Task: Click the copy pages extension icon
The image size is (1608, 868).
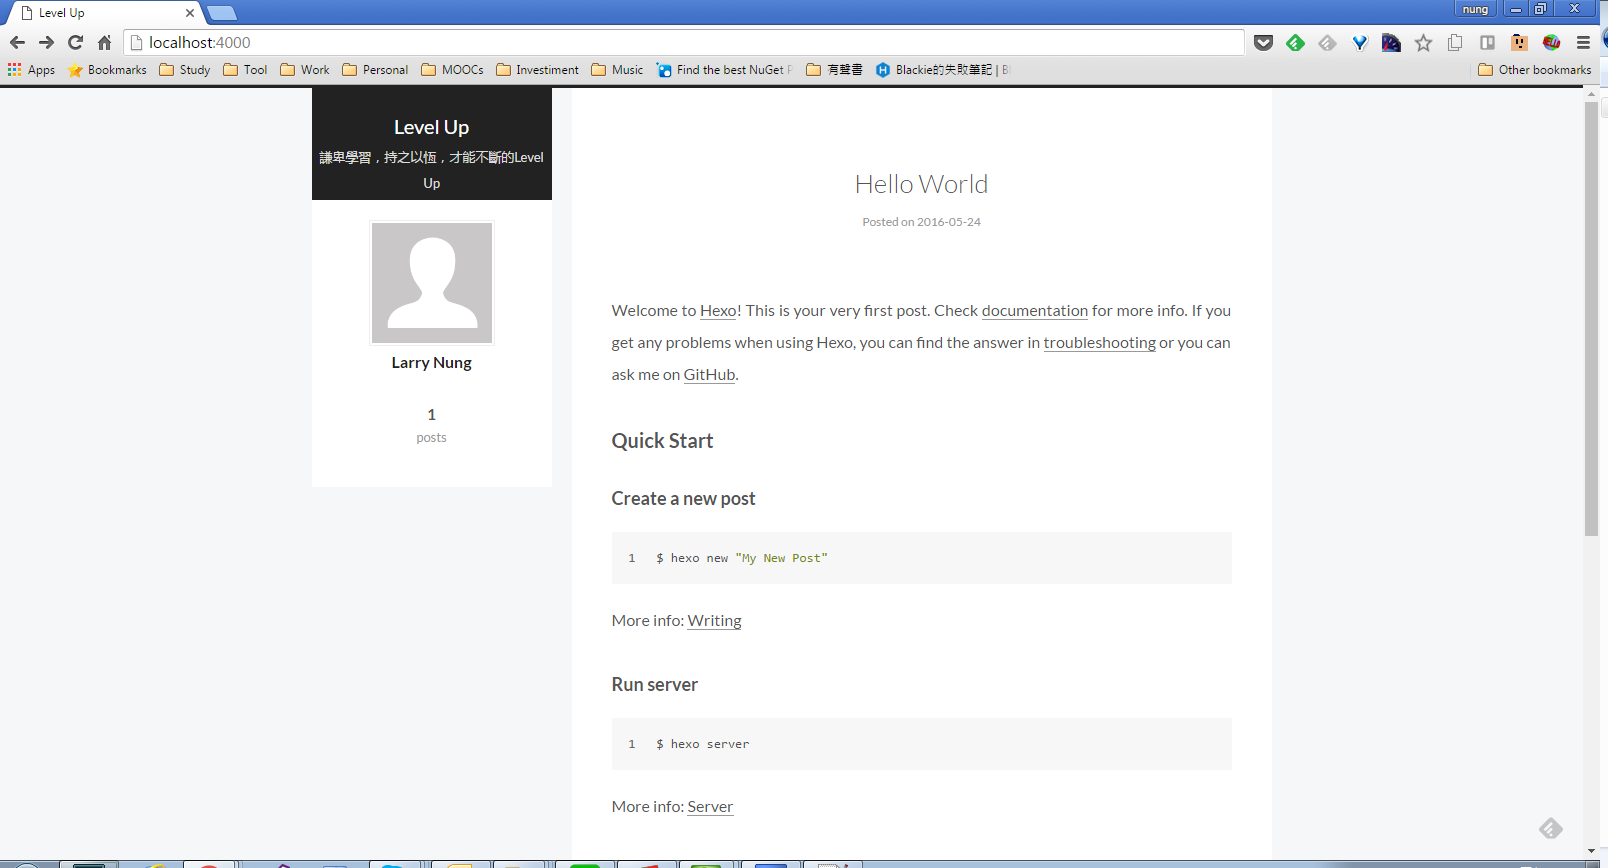Action: click(x=1455, y=42)
